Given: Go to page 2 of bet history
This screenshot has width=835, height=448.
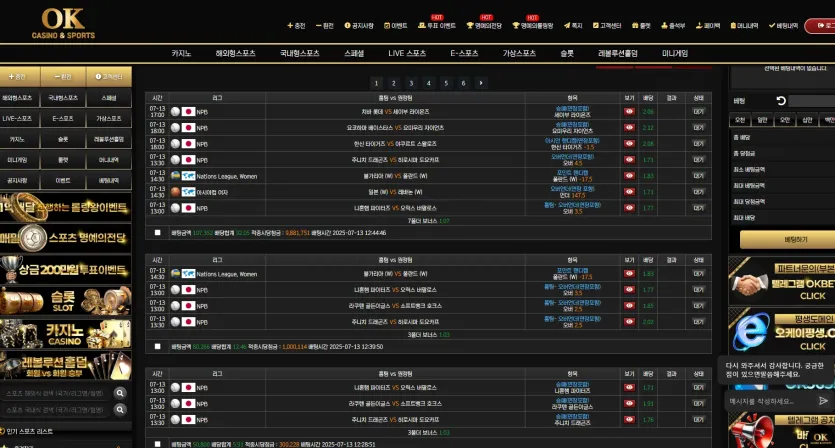Looking at the screenshot, I should pyautogui.click(x=394, y=83).
